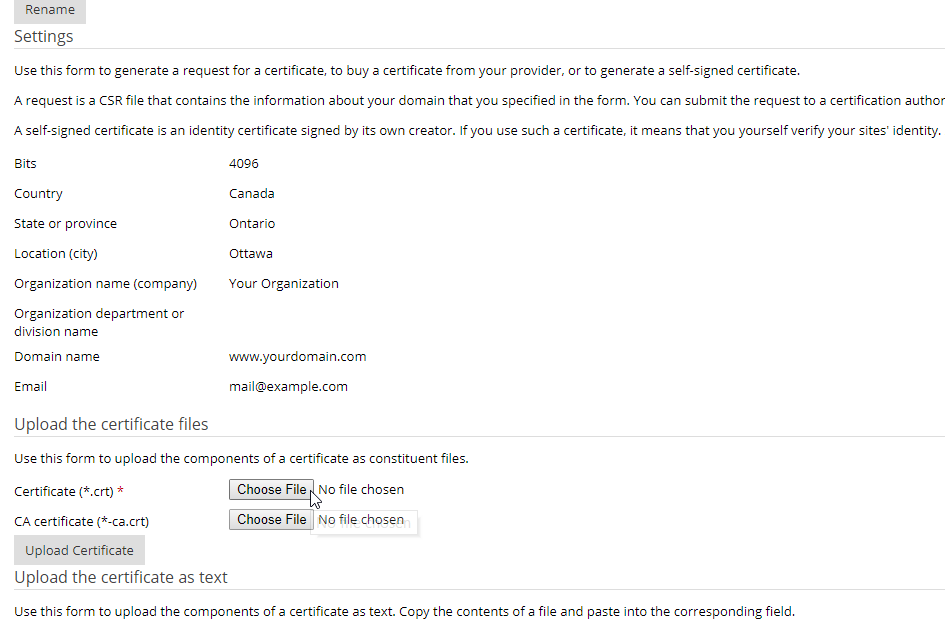The width and height of the screenshot is (945, 625).
Task: Select the Bits value 4096
Action: tap(244, 163)
